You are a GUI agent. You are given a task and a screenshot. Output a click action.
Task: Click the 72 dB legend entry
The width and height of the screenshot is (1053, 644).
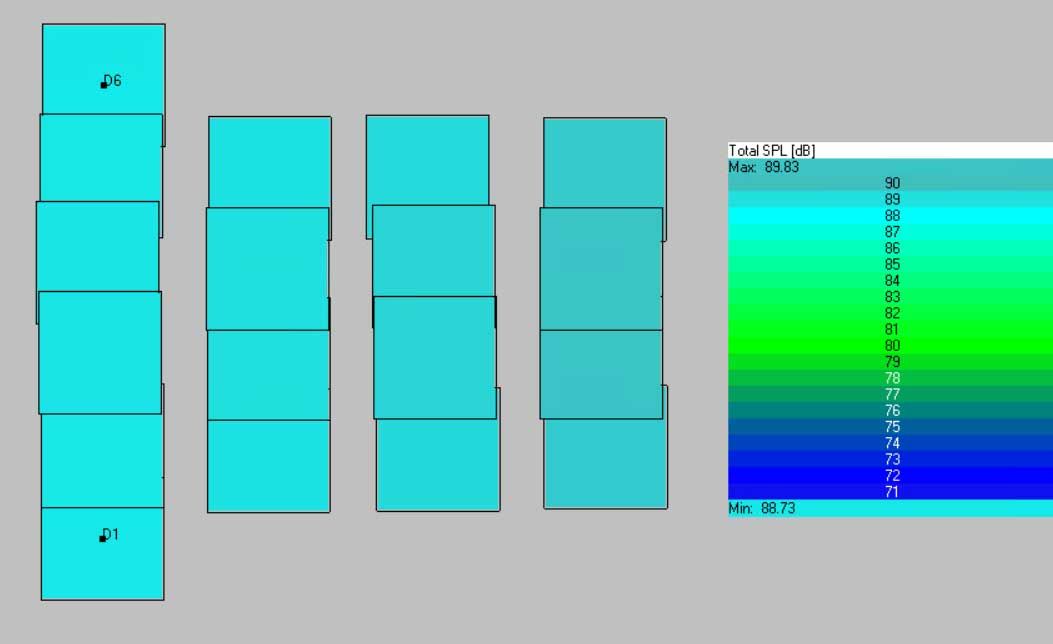pos(890,475)
